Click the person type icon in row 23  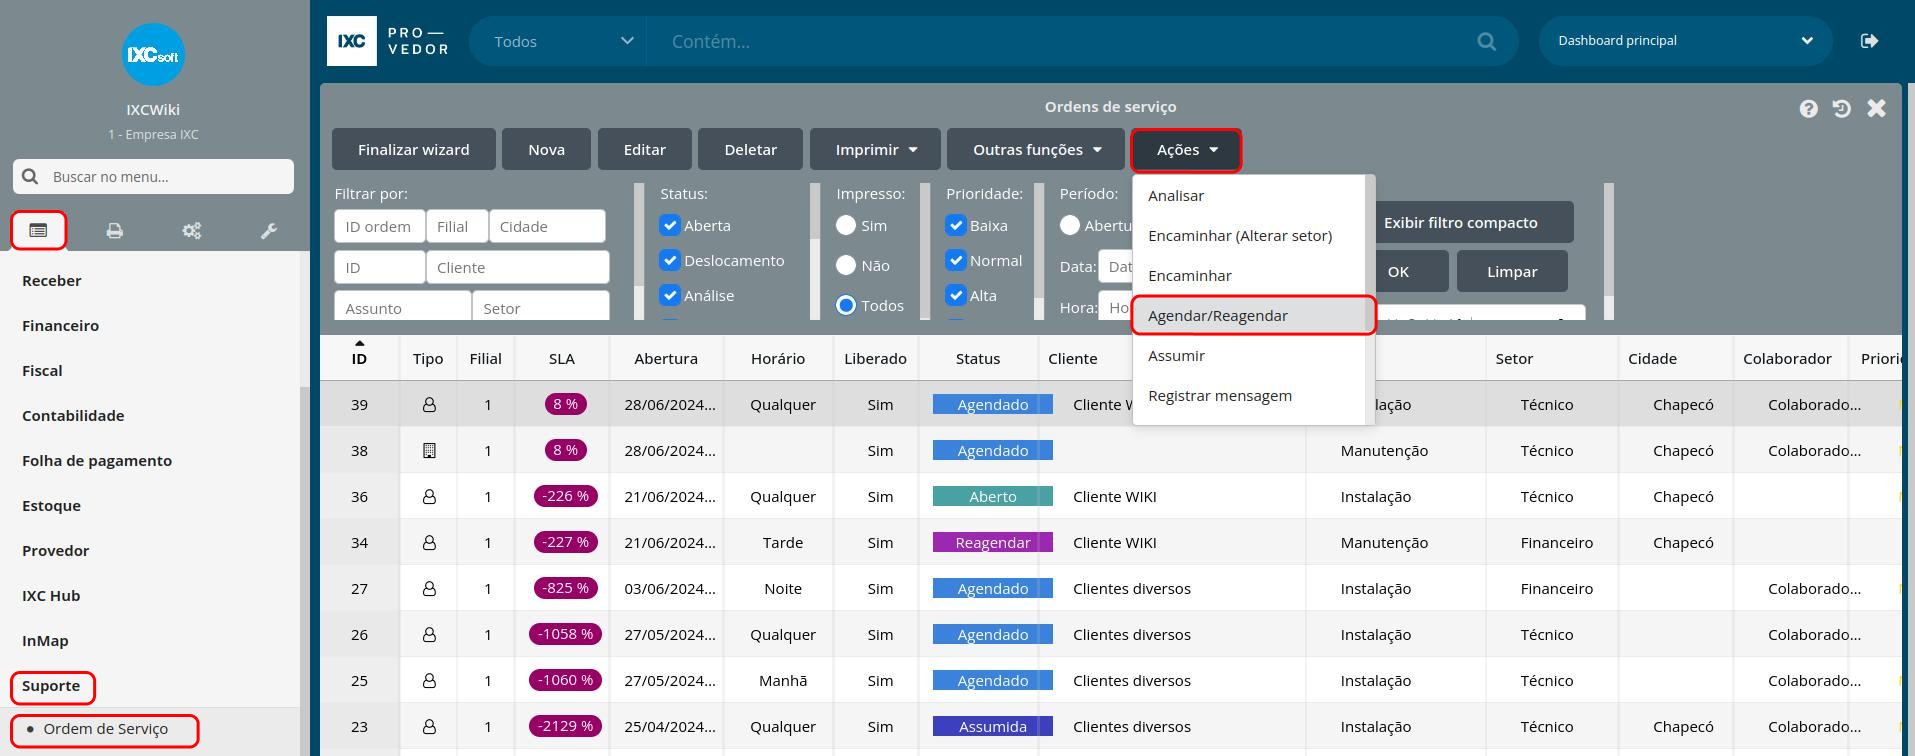(x=429, y=727)
